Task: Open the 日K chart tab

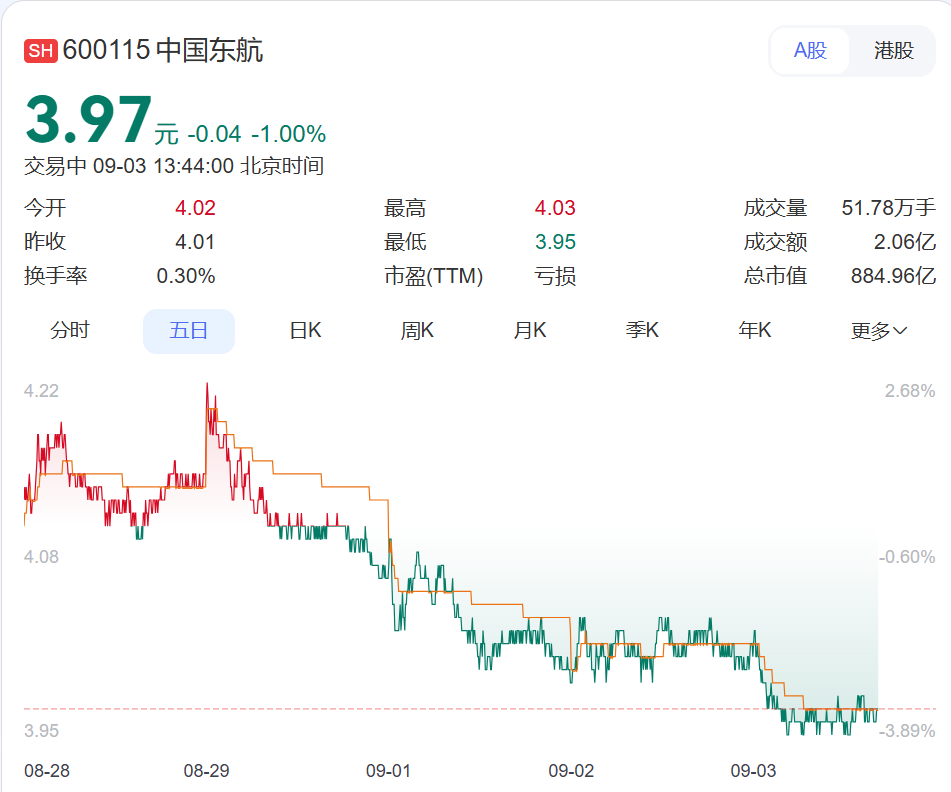Action: pyautogui.click(x=305, y=331)
